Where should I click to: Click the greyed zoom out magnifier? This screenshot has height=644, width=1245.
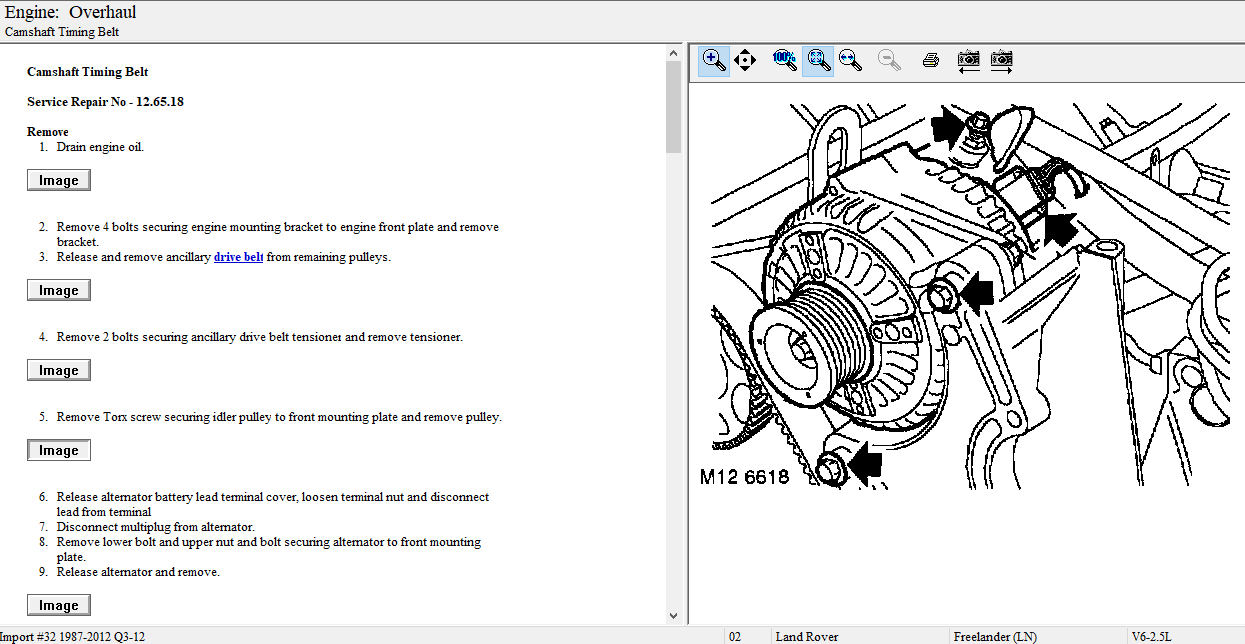tap(889, 60)
